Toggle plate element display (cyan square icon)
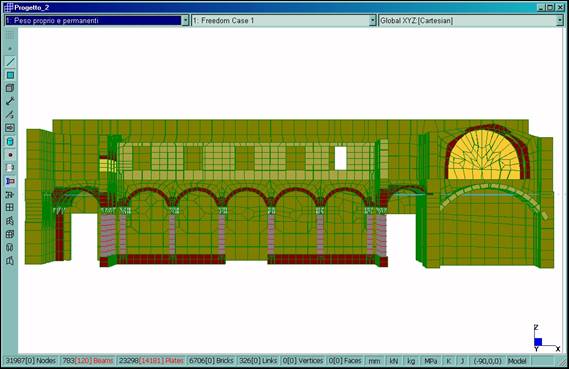Image resolution: width=569 pixels, height=369 pixels. click(10, 75)
